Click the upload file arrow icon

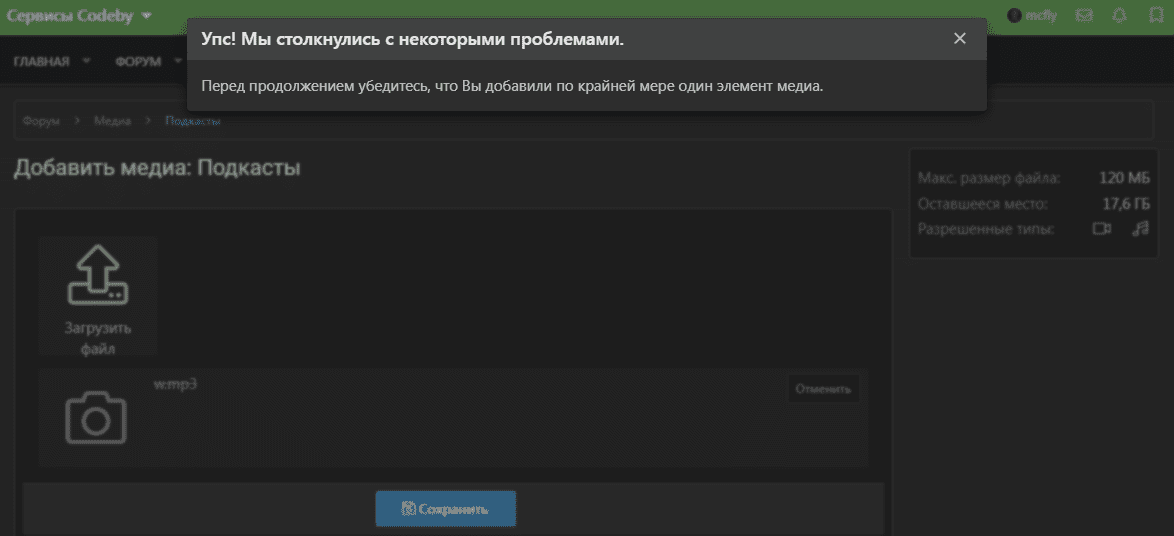[x=97, y=276]
